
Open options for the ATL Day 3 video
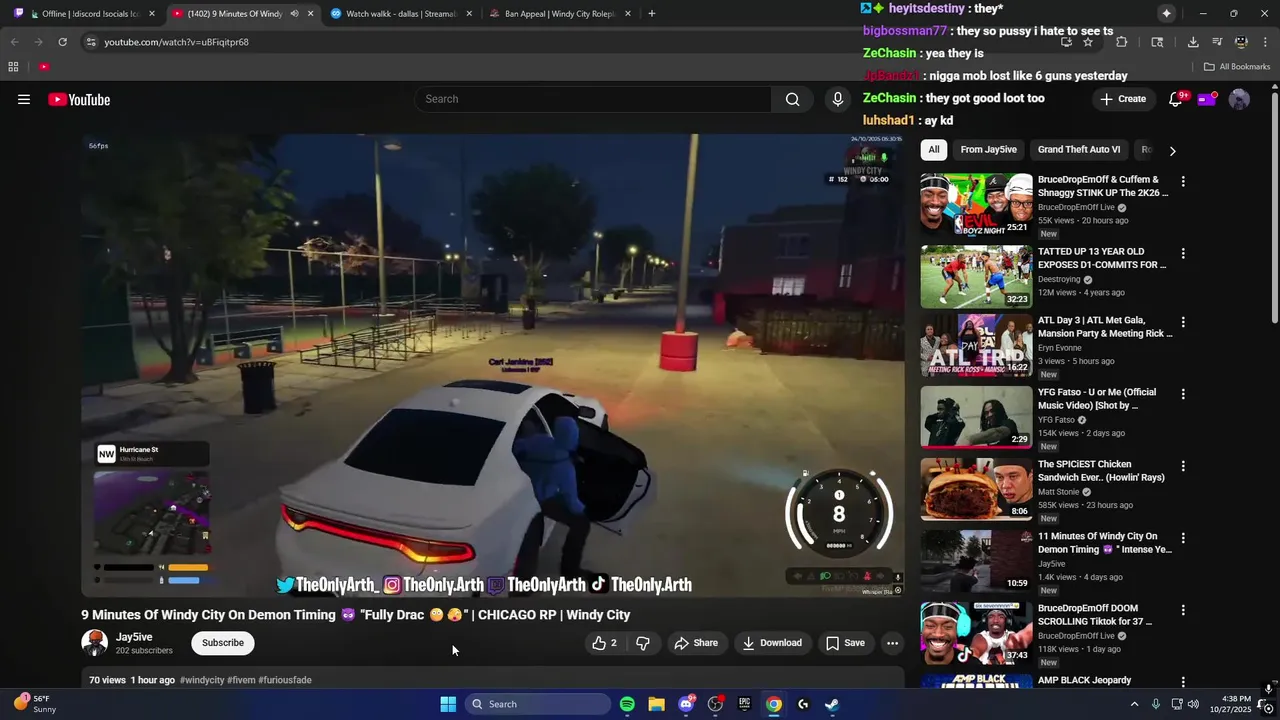pyautogui.click(x=1183, y=322)
